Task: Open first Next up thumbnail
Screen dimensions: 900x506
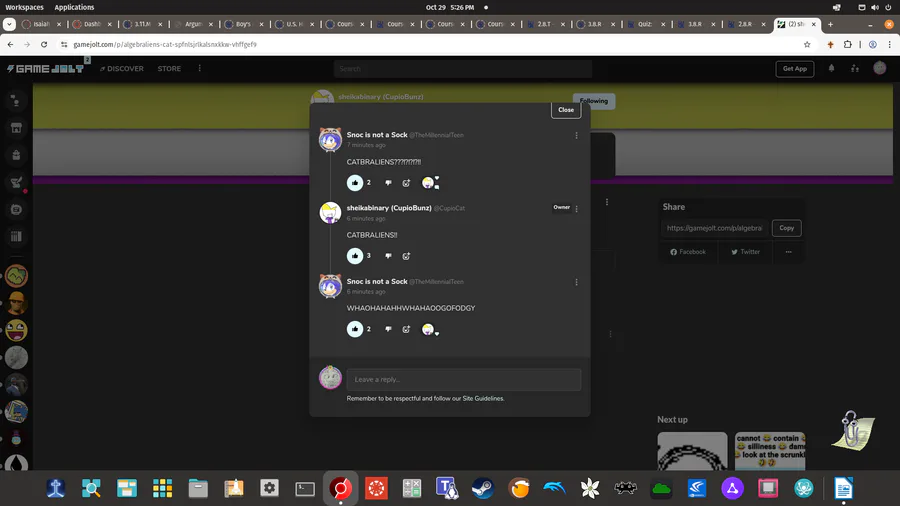Action: (x=692, y=451)
